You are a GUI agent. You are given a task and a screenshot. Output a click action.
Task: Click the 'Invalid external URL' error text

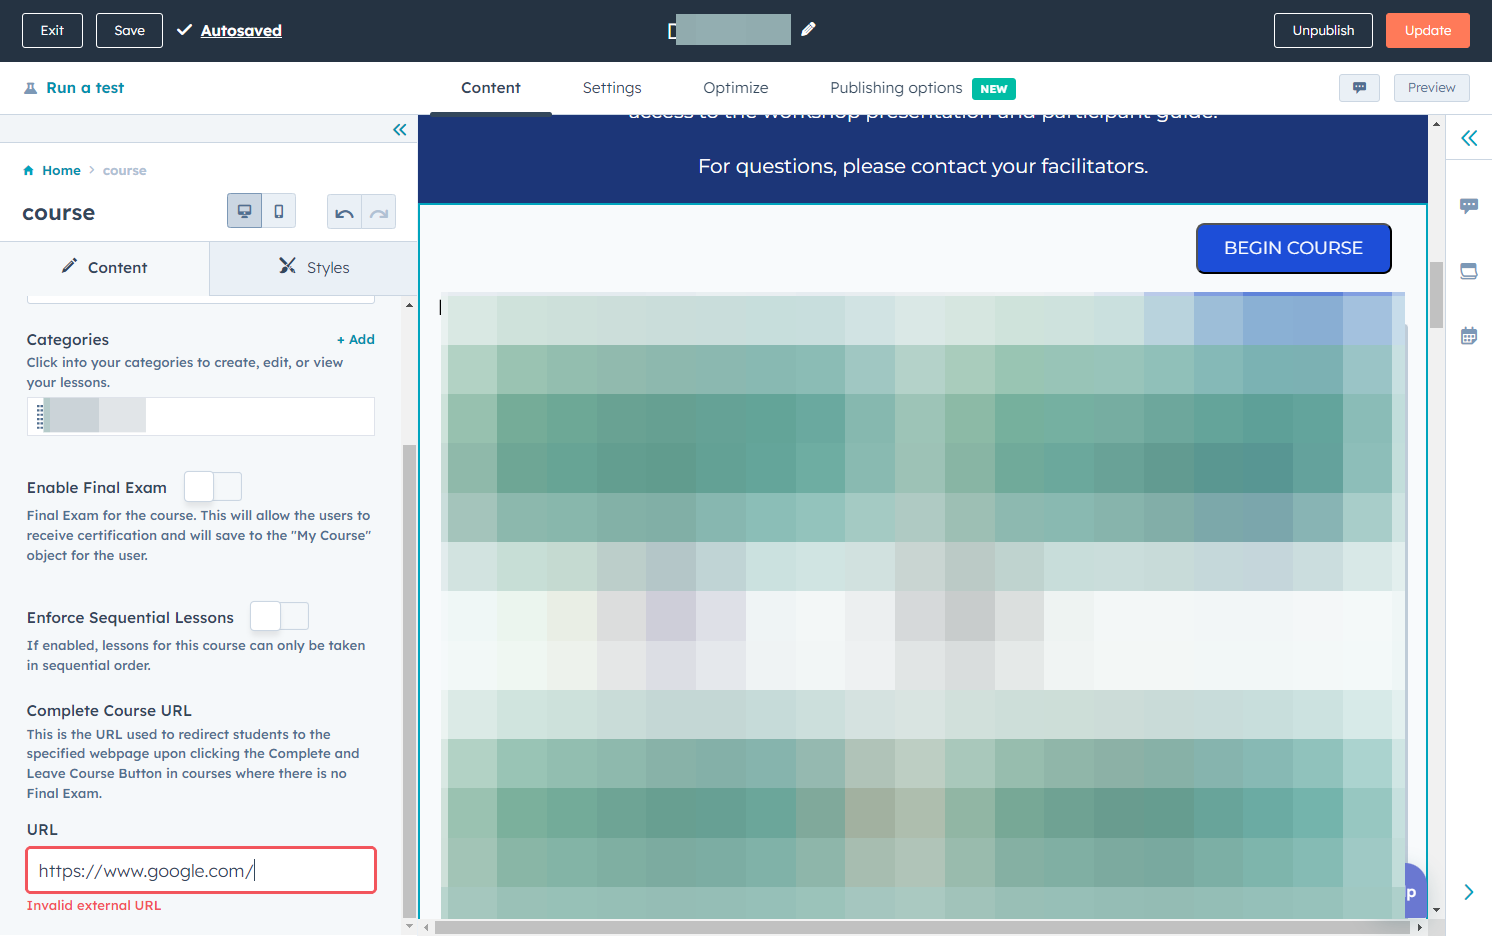pyautogui.click(x=94, y=906)
